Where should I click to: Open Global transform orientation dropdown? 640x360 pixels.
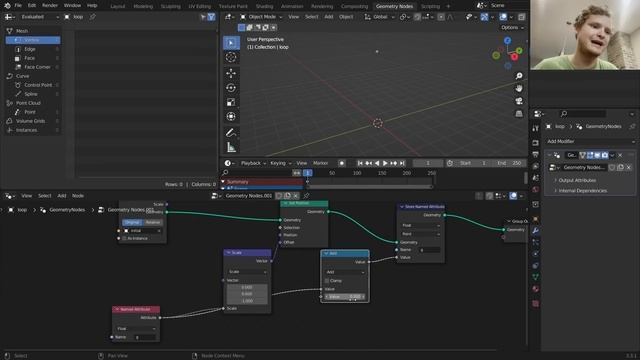(x=380, y=17)
